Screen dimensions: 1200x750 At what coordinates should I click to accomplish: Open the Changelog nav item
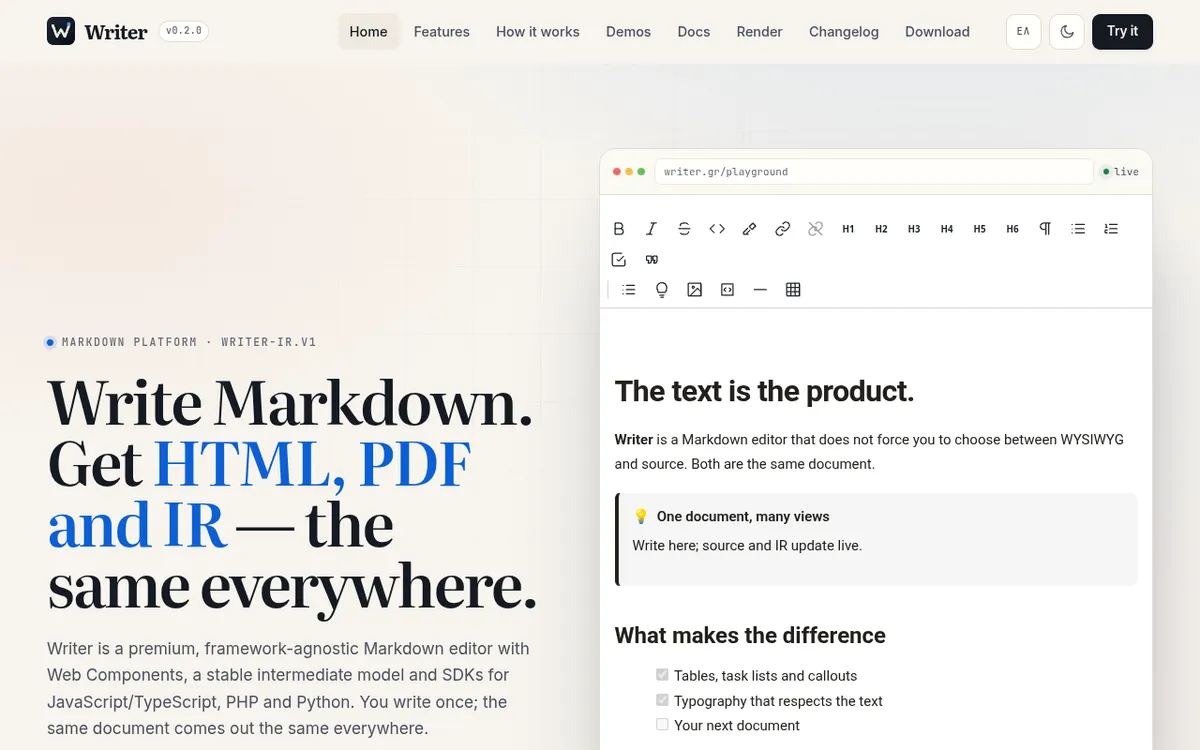coord(844,32)
